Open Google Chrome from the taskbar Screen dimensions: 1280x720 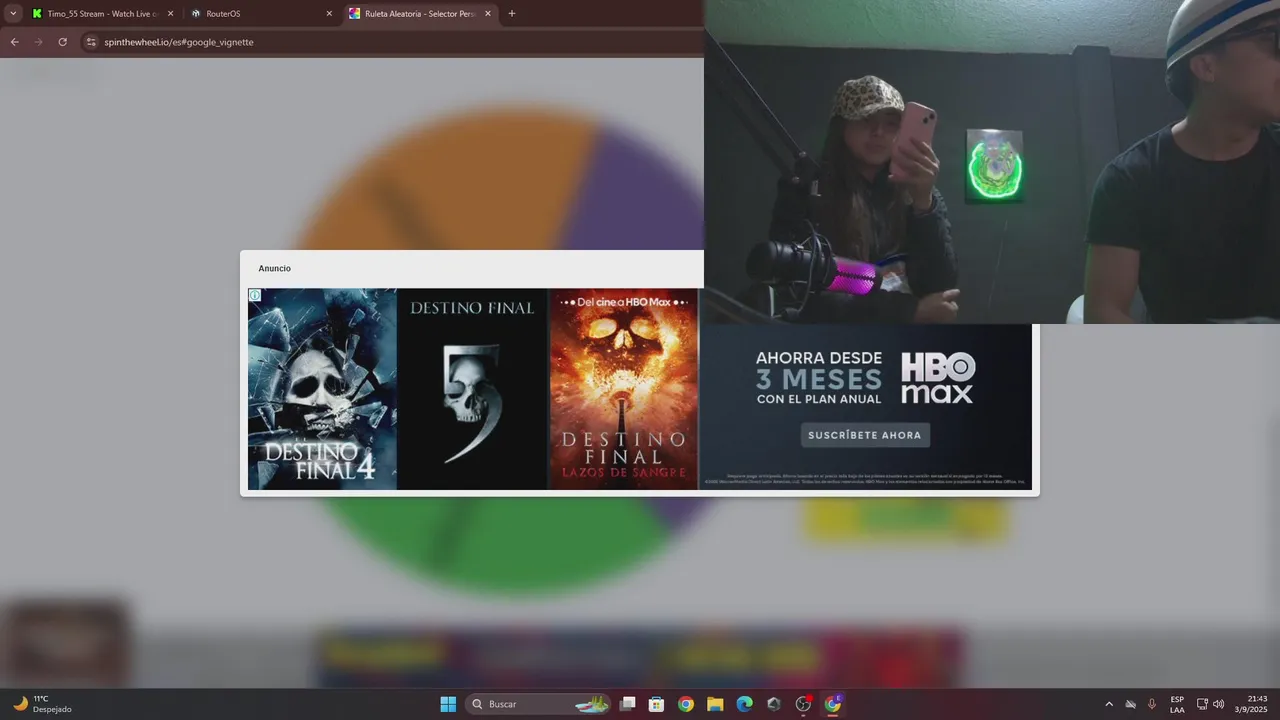tap(686, 704)
